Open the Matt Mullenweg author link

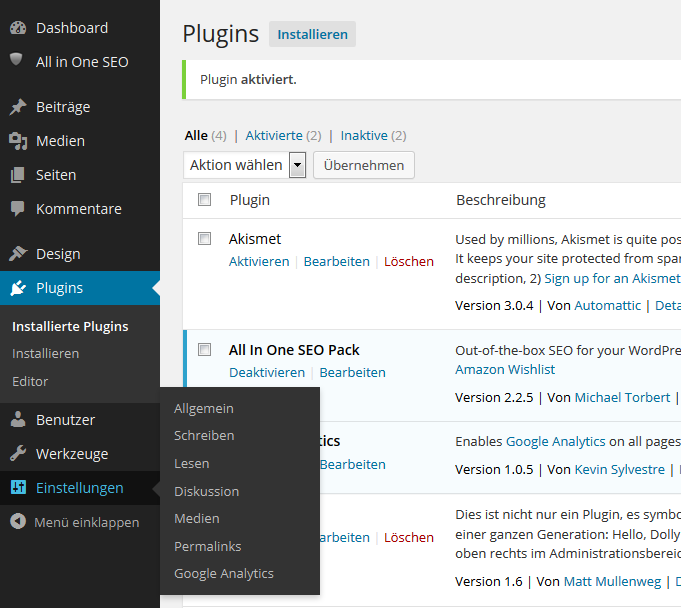tap(612, 582)
